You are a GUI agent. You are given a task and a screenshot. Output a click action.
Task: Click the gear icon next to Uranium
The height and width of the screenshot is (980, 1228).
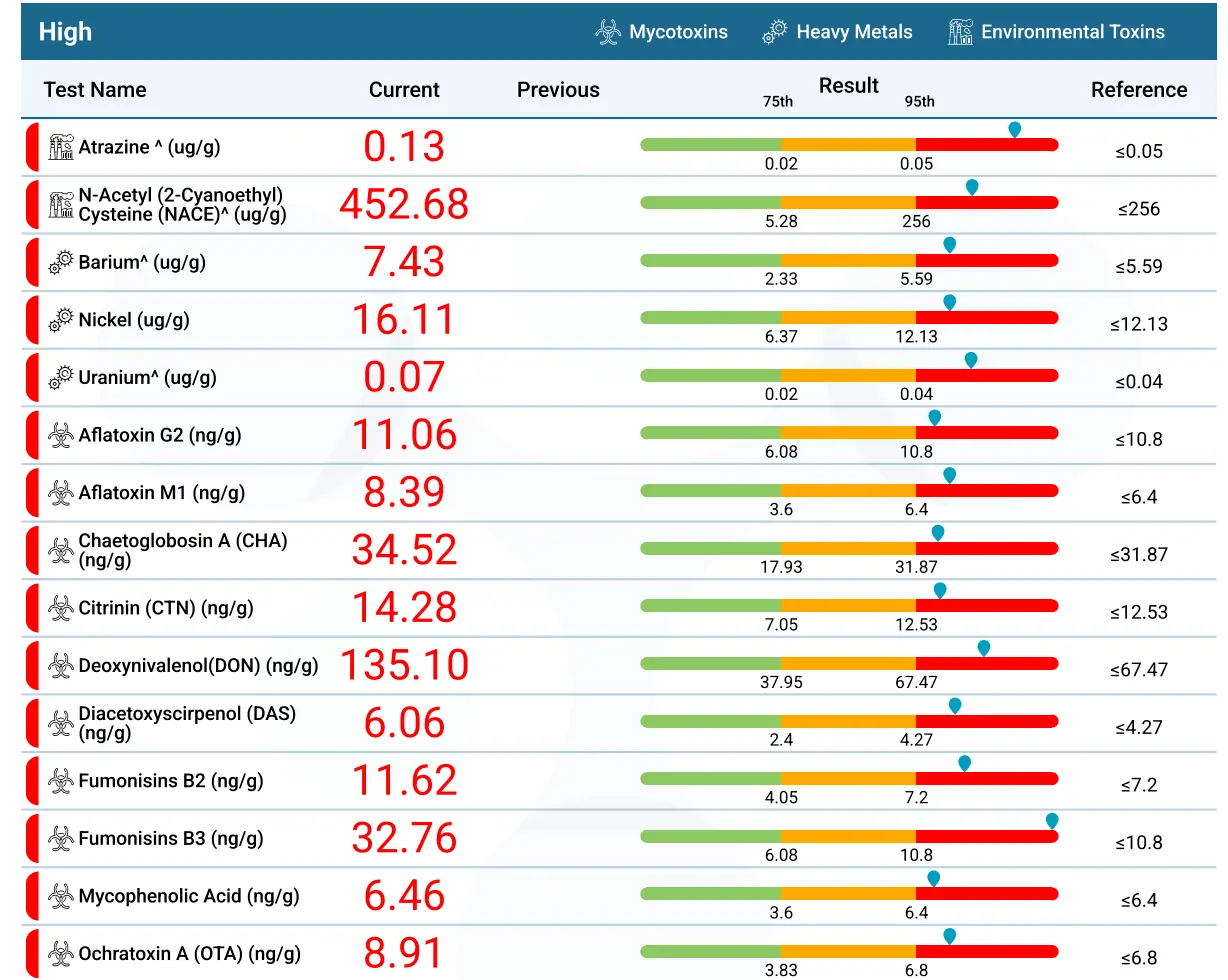[x=62, y=378]
